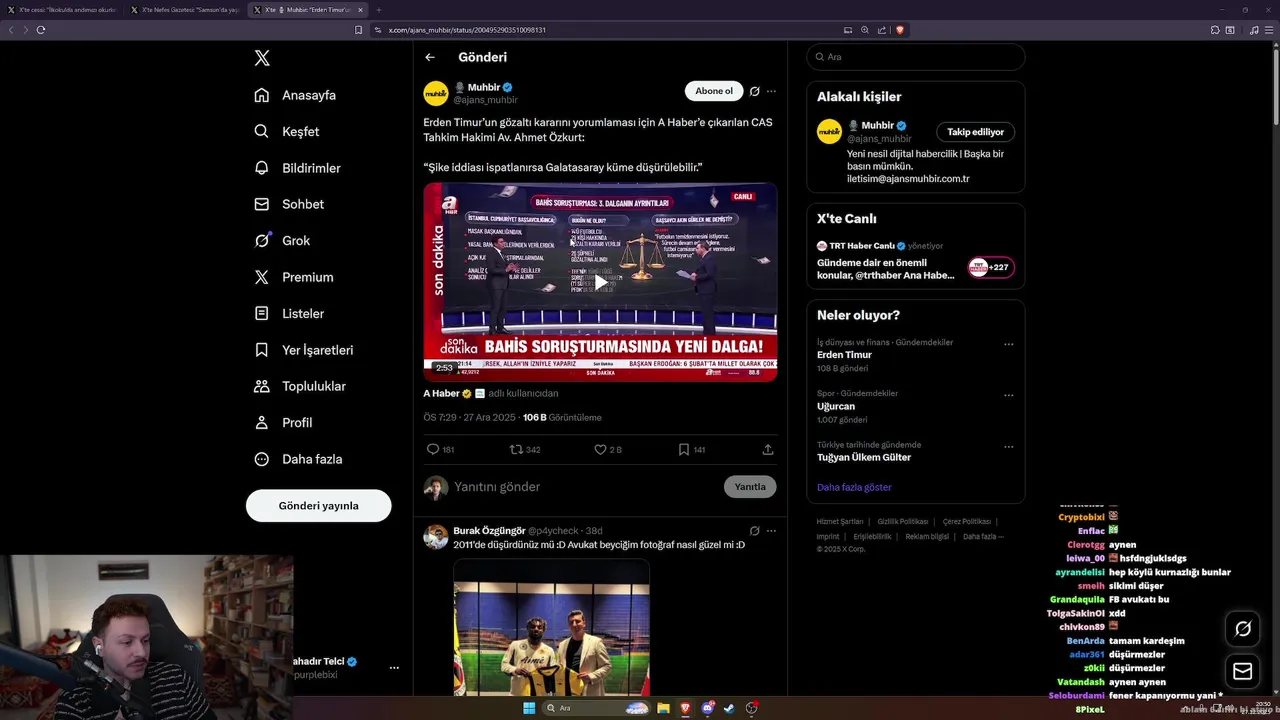Screen dimensions: 1280x720
Task: Open Premium in the sidebar
Action: pyautogui.click(x=293, y=277)
